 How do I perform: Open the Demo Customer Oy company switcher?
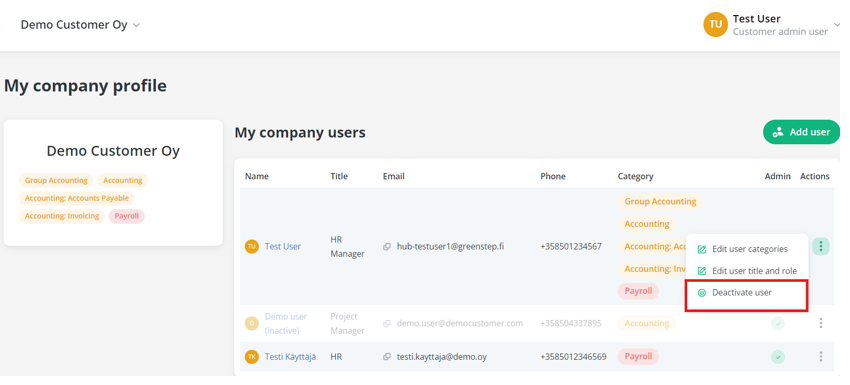click(x=80, y=25)
